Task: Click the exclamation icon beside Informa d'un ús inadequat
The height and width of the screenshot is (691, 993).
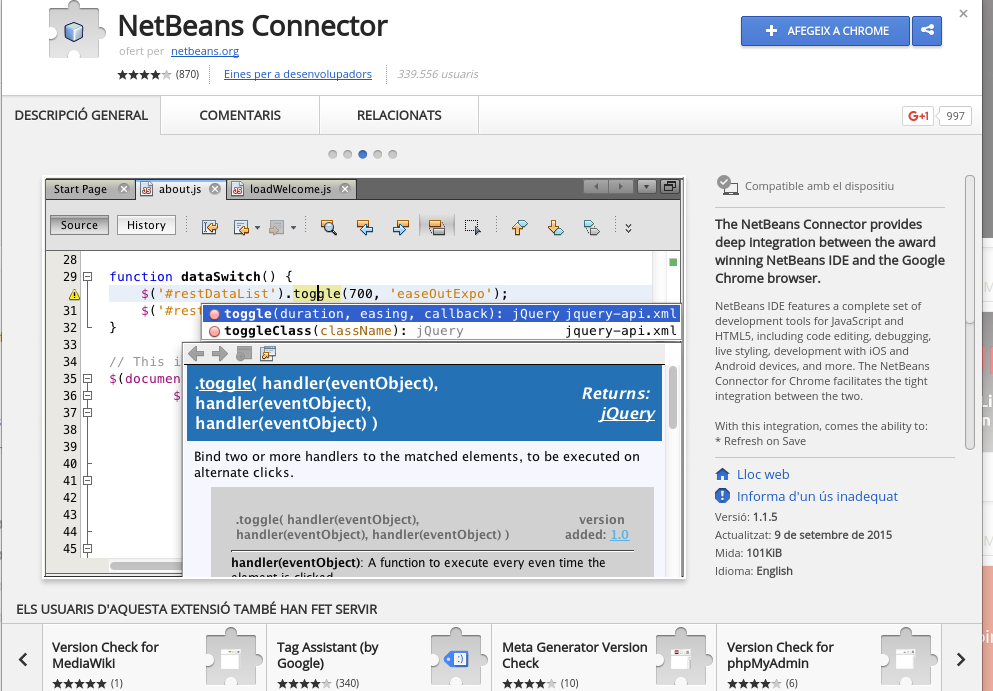Action: pos(722,496)
